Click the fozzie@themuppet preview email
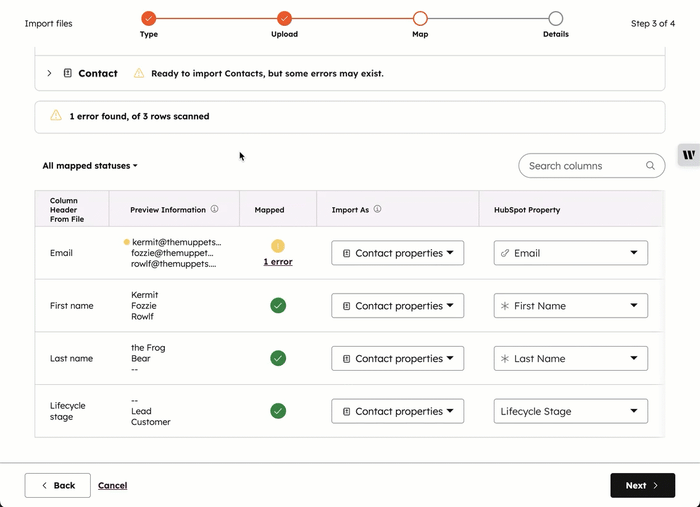The width and height of the screenshot is (700, 507). point(172,253)
